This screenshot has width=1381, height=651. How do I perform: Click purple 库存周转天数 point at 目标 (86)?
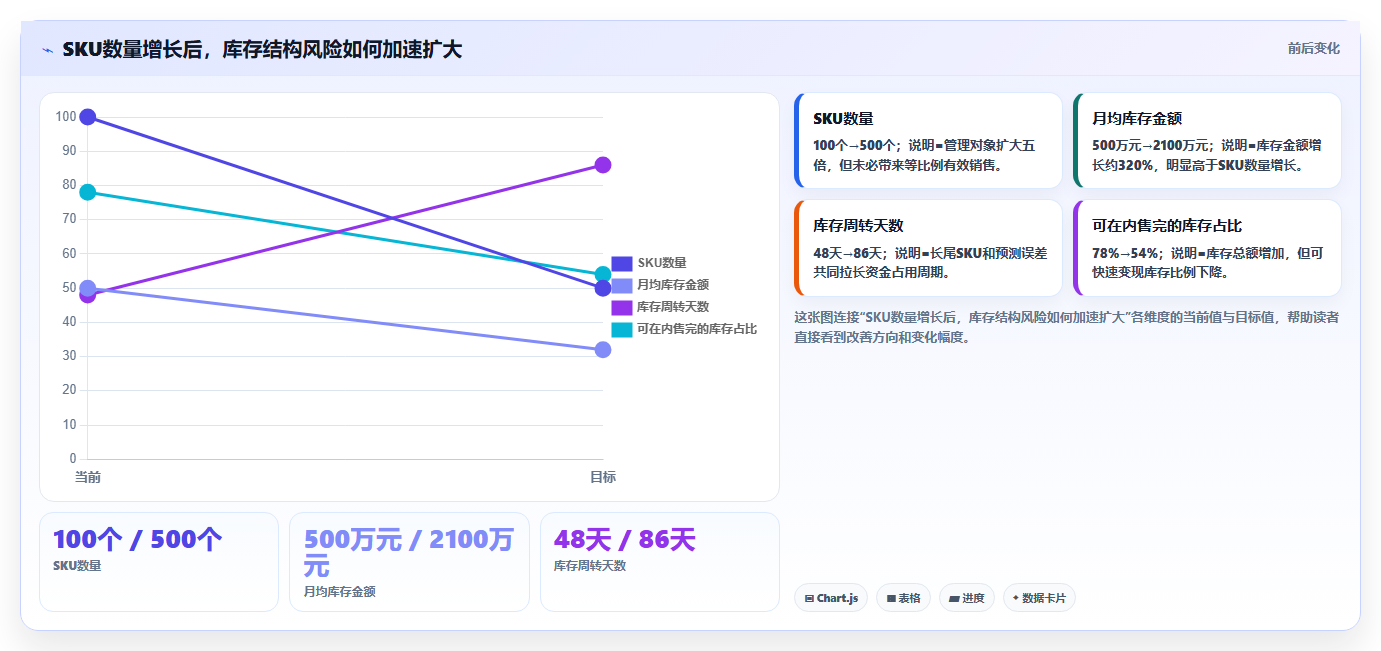click(x=603, y=165)
